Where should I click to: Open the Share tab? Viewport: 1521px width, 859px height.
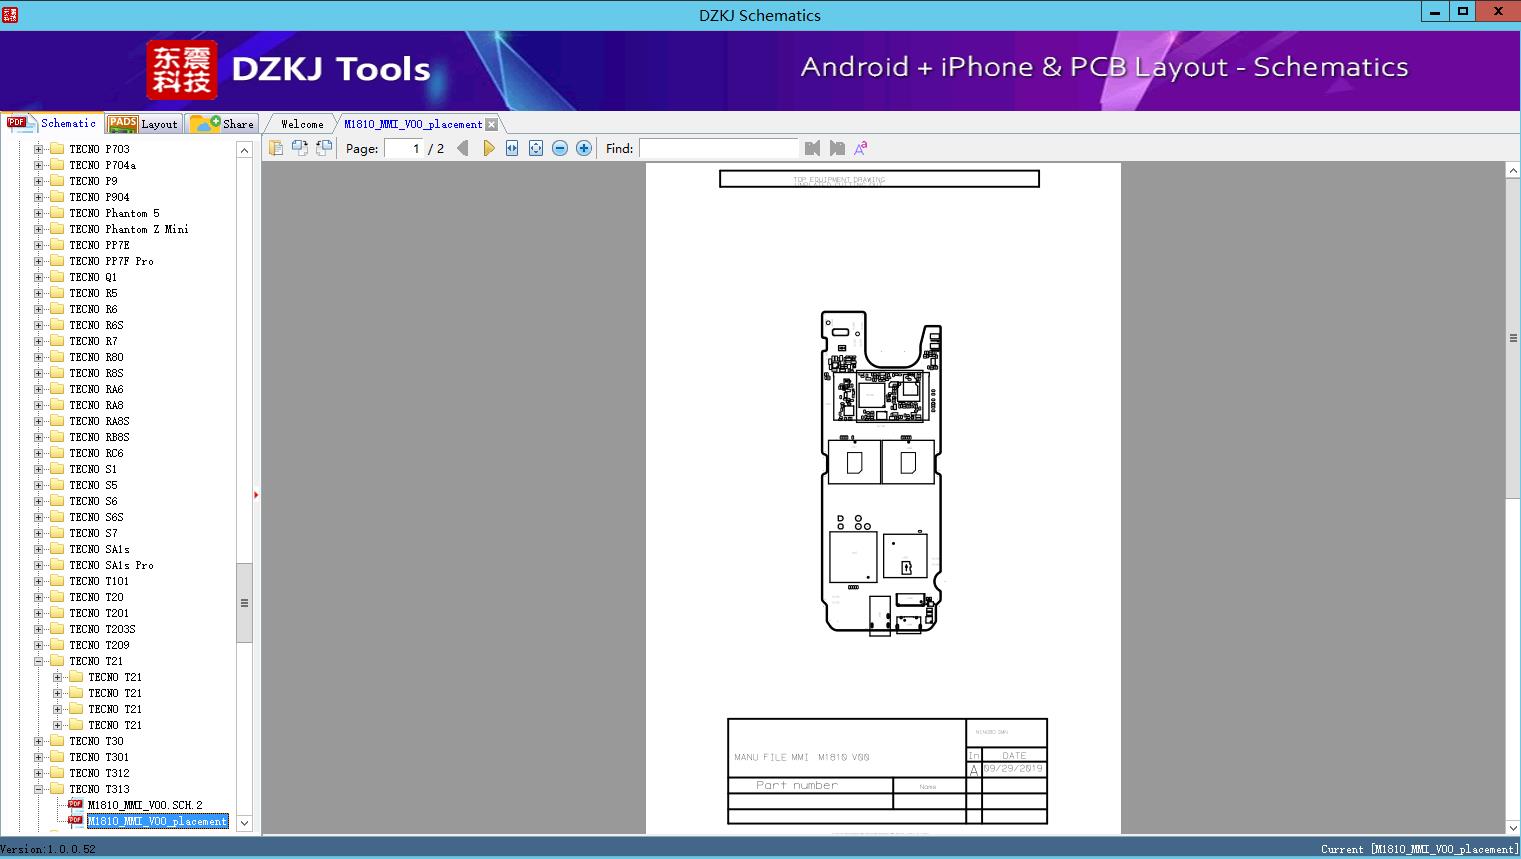(223, 124)
